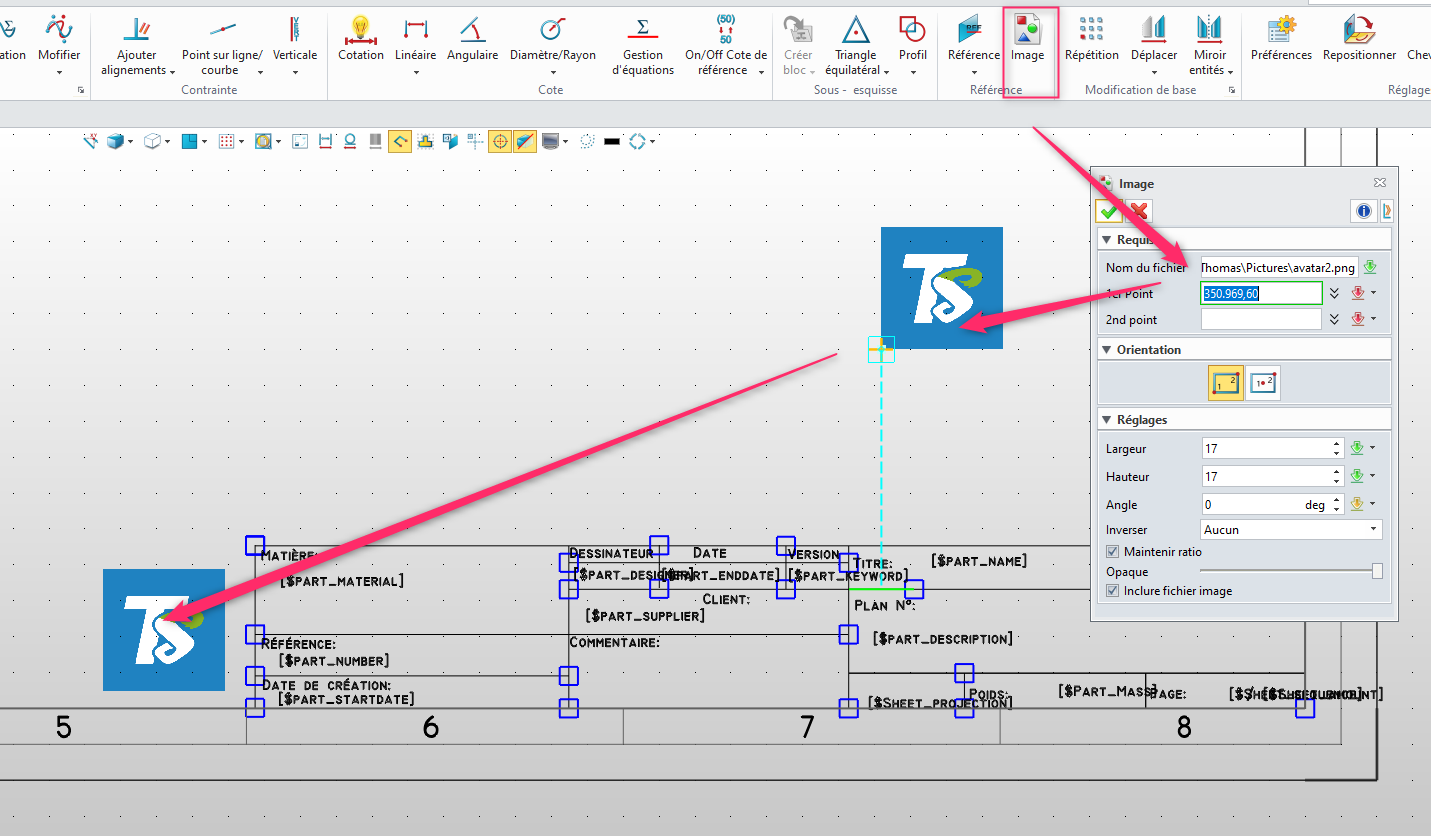
Task: Click the Diamètre/Rayon dimension icon
Action: (x=552, y=28)
